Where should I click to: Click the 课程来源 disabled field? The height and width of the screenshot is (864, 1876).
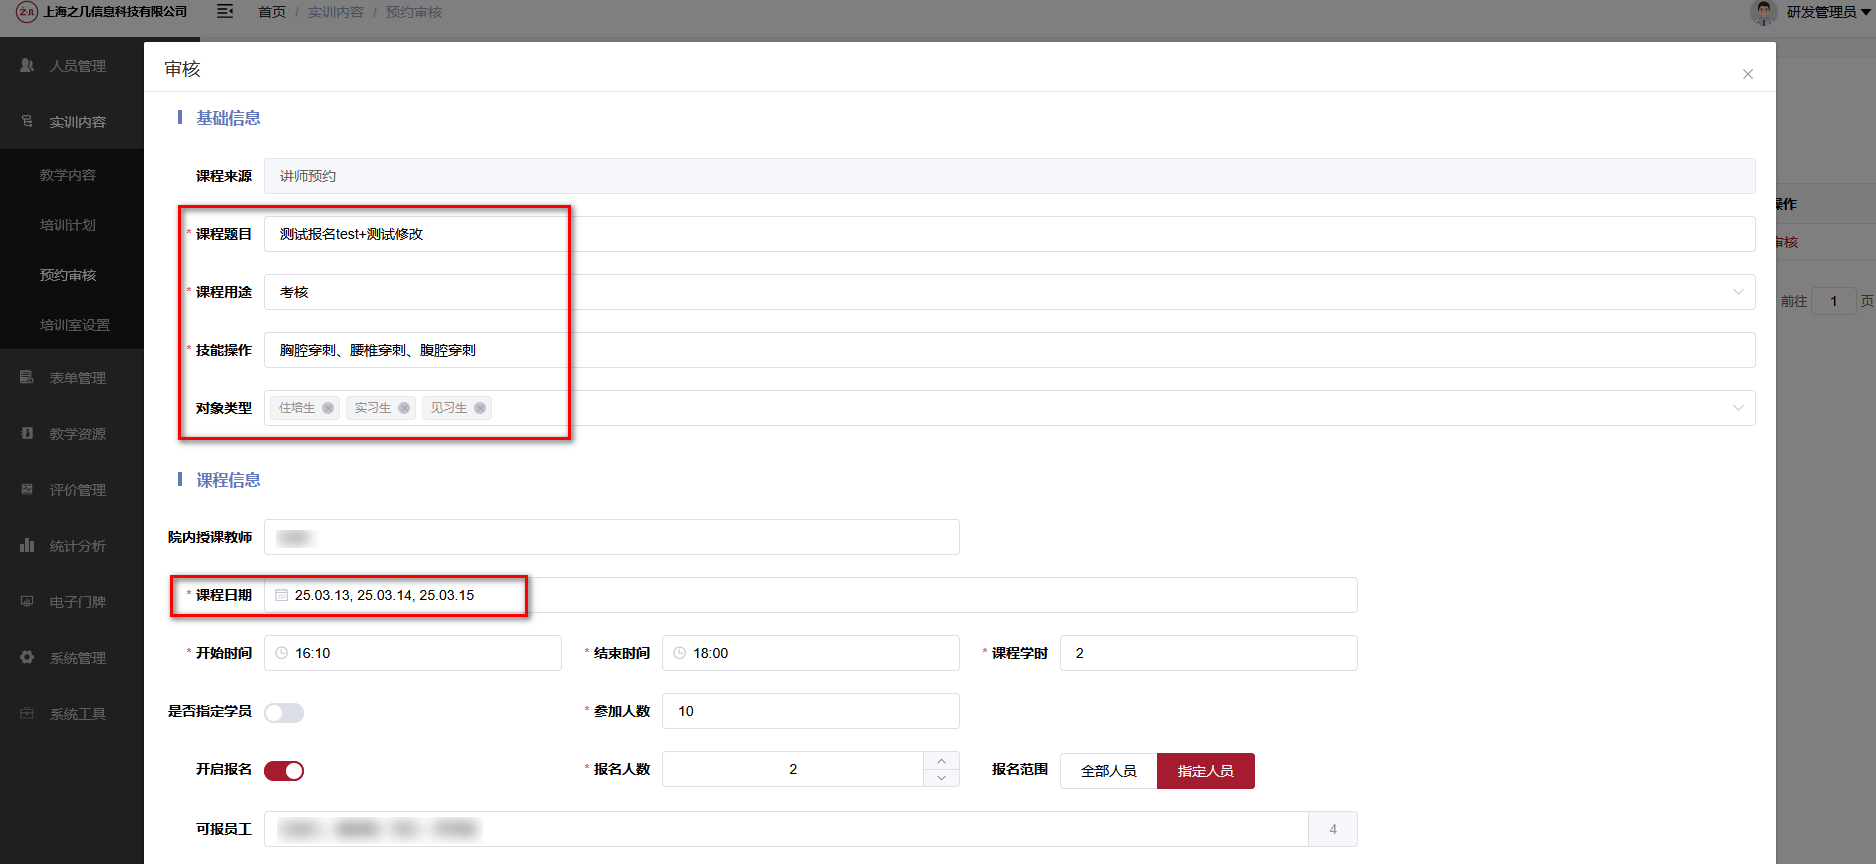(x=1010, y=176)
